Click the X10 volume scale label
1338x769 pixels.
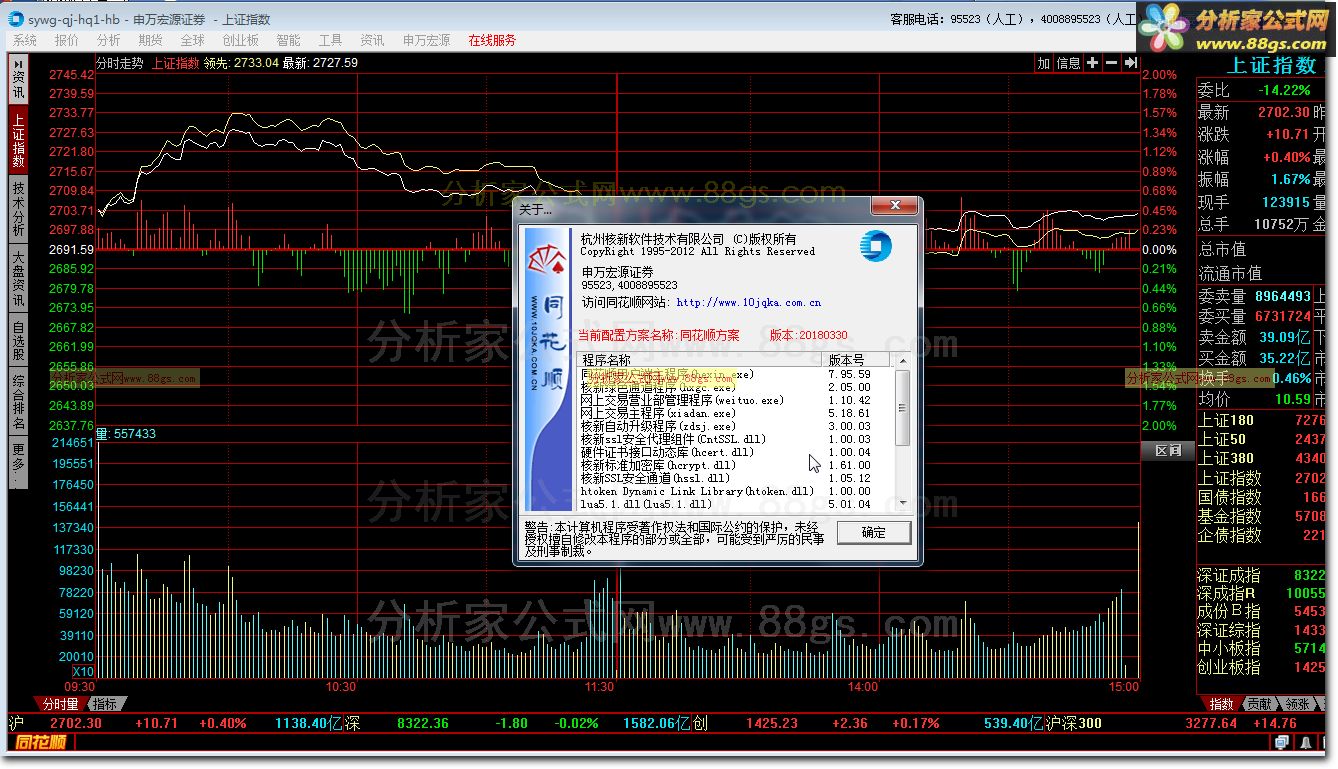[x=83, y=671]
